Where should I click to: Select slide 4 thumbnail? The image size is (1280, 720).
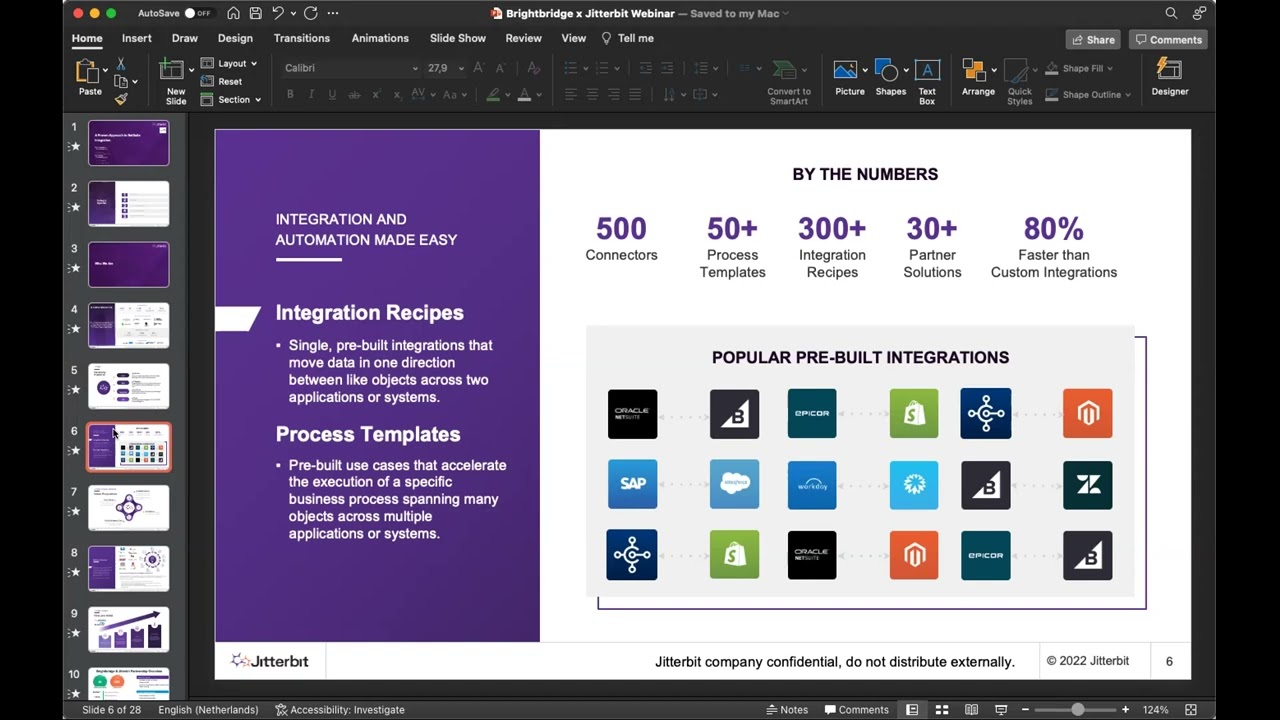(129, 325)
